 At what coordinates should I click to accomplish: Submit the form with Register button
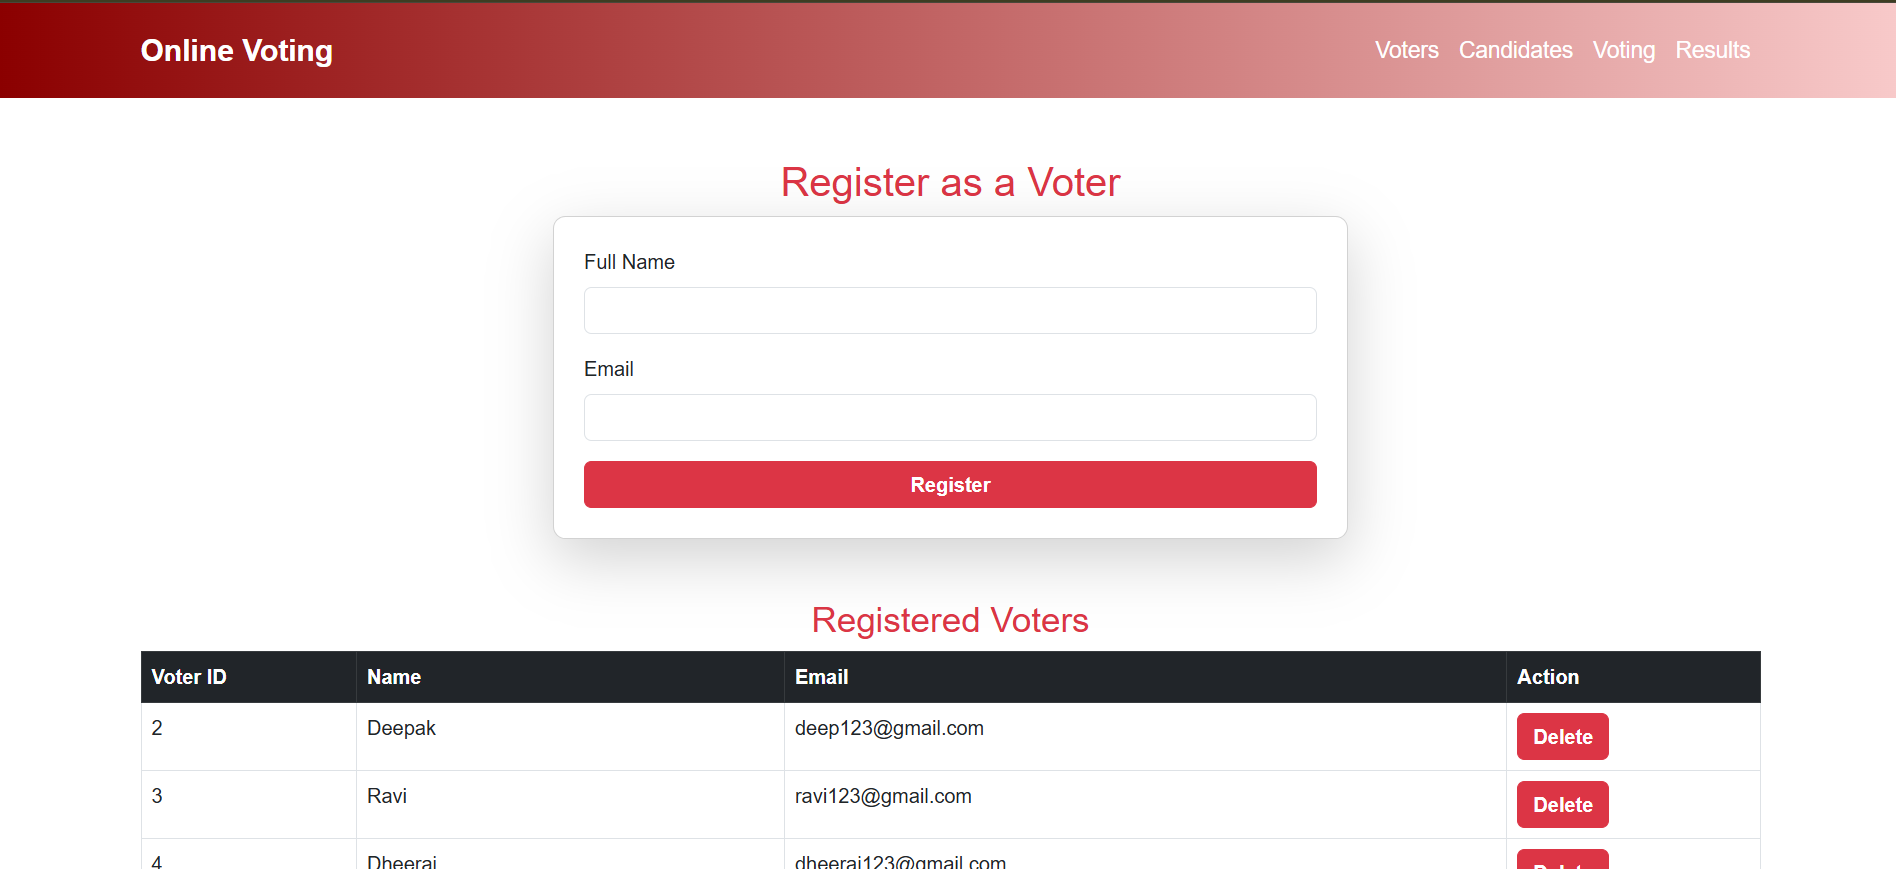coord(950,484)
